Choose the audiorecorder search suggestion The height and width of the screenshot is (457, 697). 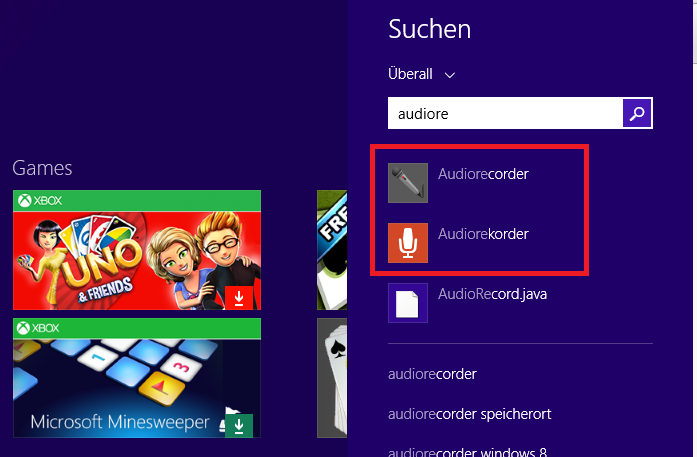[432, 374]
